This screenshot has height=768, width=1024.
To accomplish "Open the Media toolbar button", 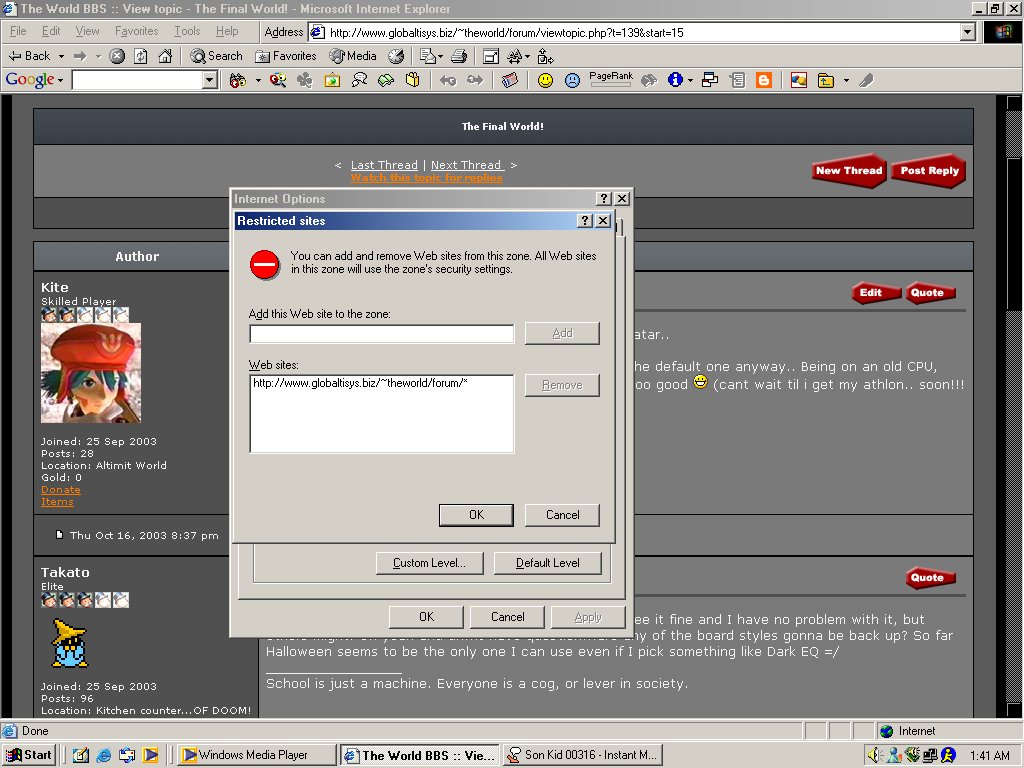I will (x=354, y=56).
